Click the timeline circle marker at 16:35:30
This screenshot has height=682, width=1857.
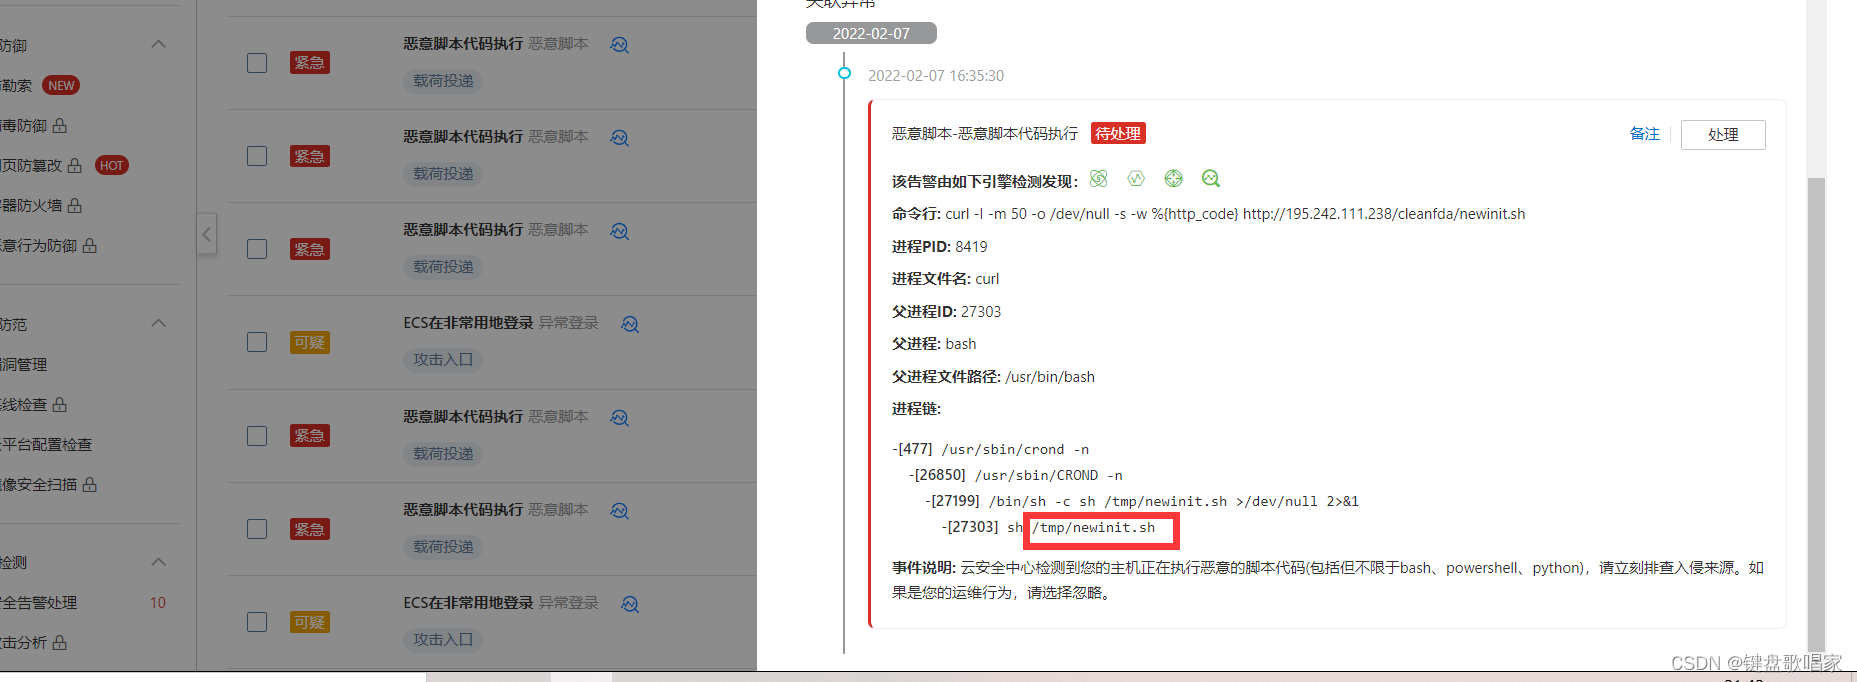844,73
